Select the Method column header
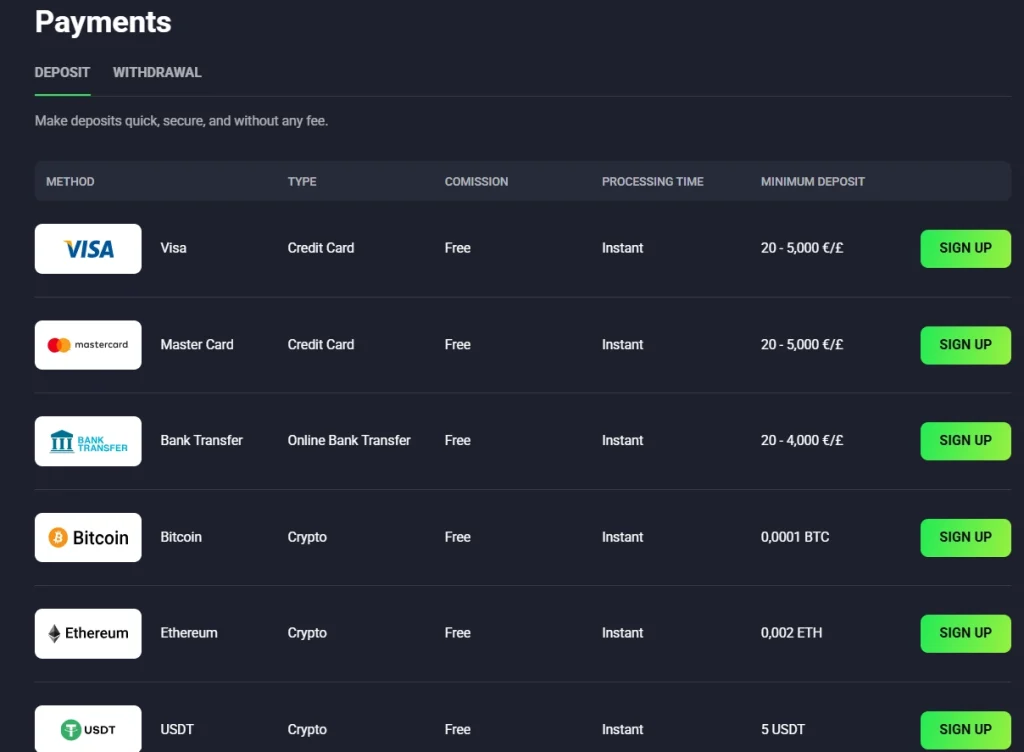Viewport: 1024px width, 752px height. [70, 181]
